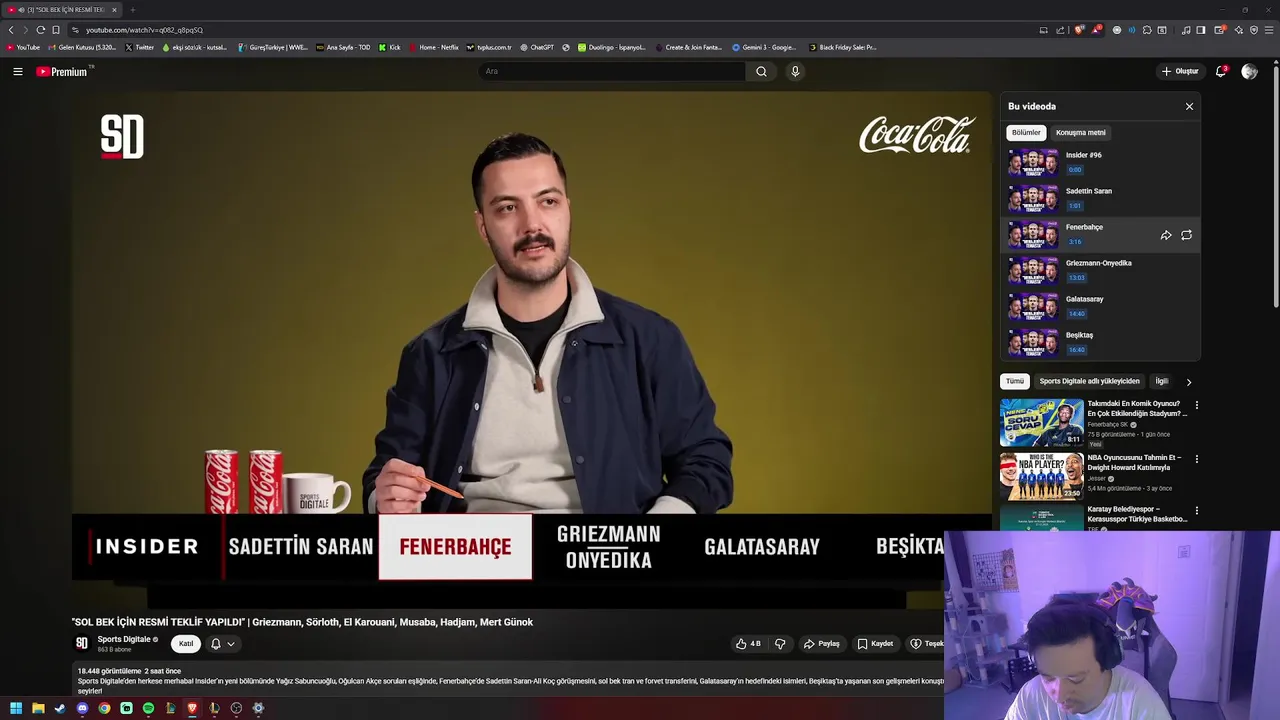Loop the Fenerbahçe chapter with repeat icon

pos(1186,235)
